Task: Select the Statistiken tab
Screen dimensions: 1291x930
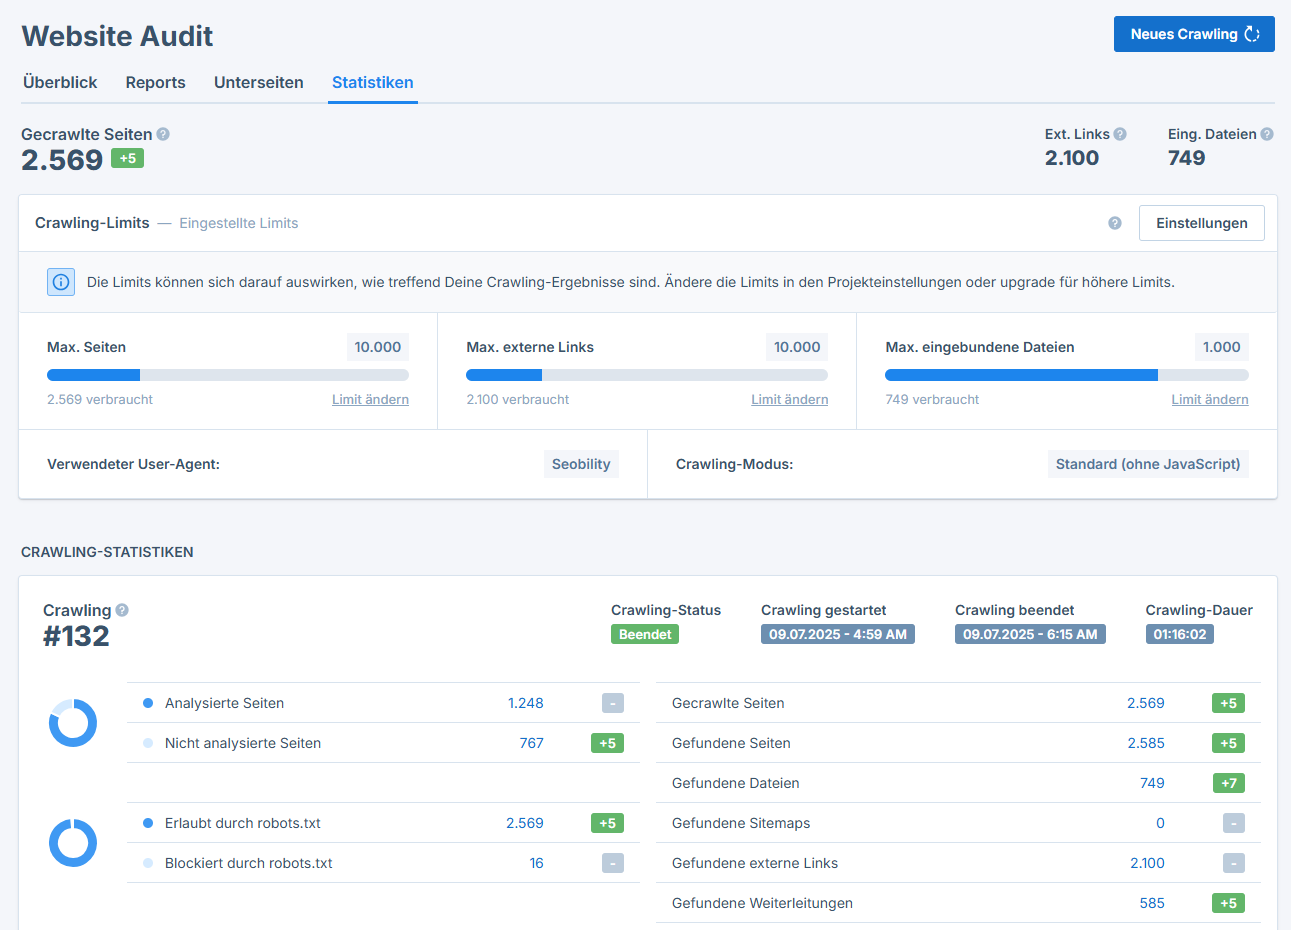Action: (x=373, y=83)
